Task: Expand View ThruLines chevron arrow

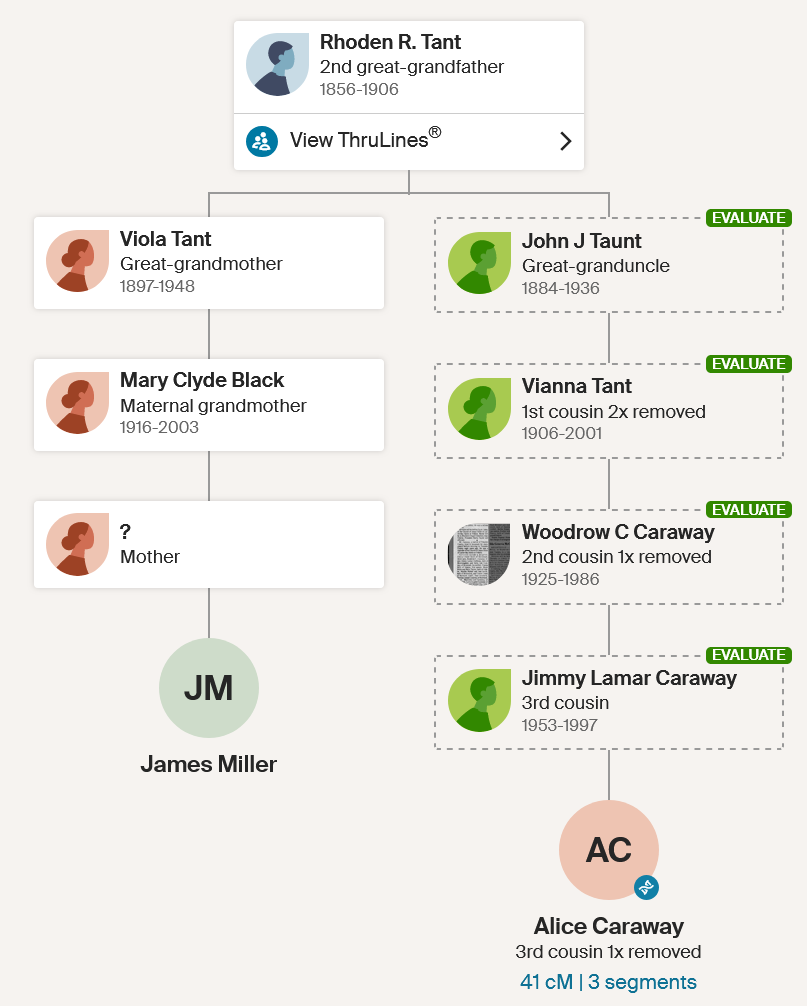Action: (x=565, y=141)
